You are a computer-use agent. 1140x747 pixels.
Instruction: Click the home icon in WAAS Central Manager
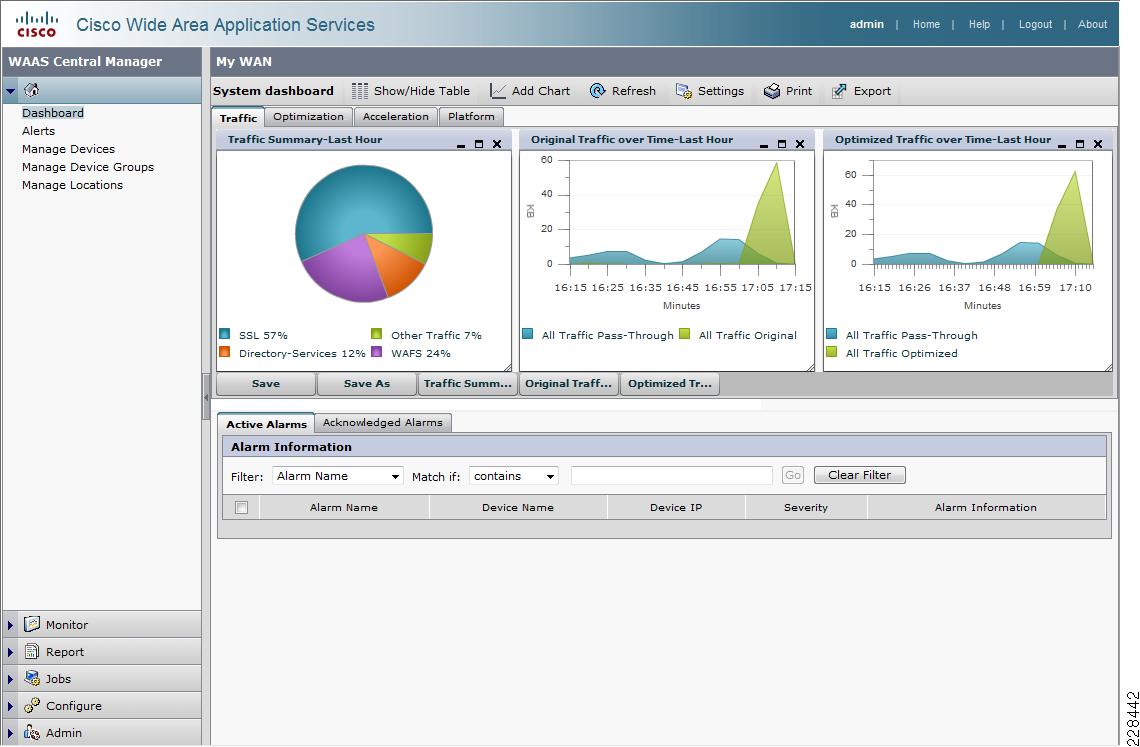point(31,90)
